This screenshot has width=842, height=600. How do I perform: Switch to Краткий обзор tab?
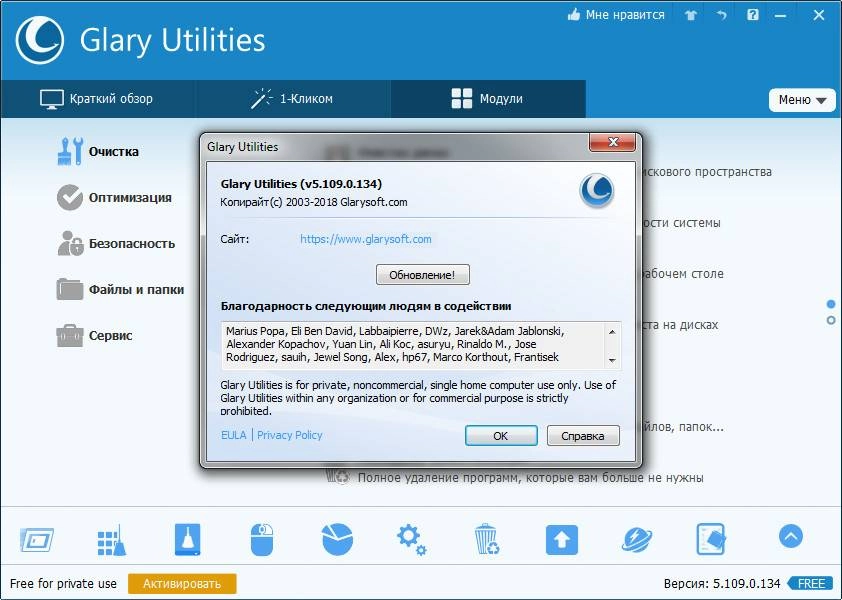(x=97, y=99)
